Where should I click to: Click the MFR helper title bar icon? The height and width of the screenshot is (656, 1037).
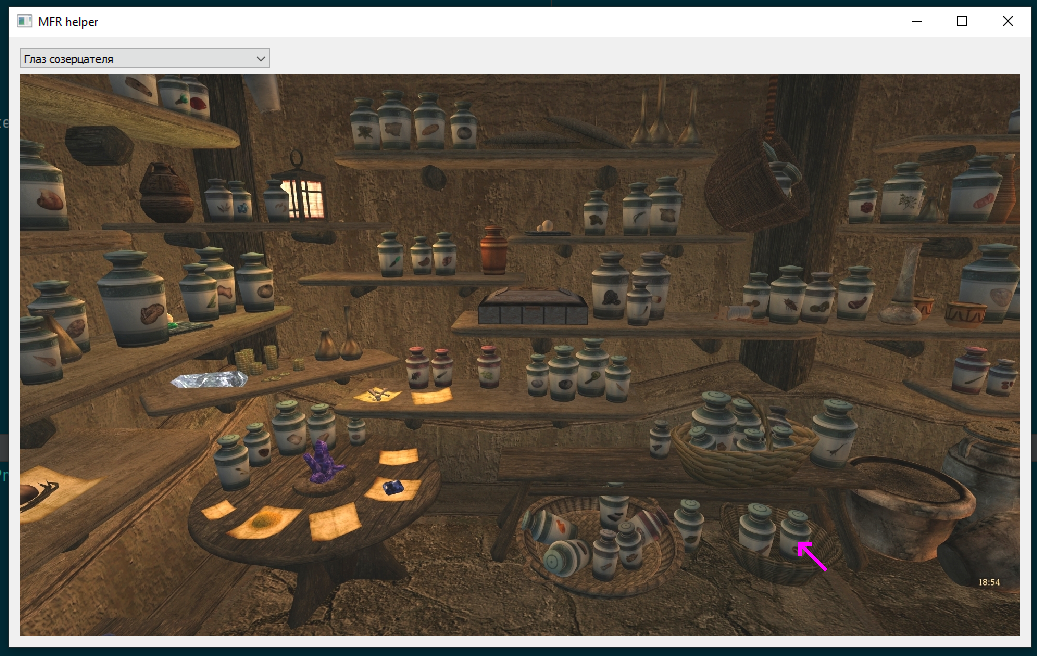(25, 21)
